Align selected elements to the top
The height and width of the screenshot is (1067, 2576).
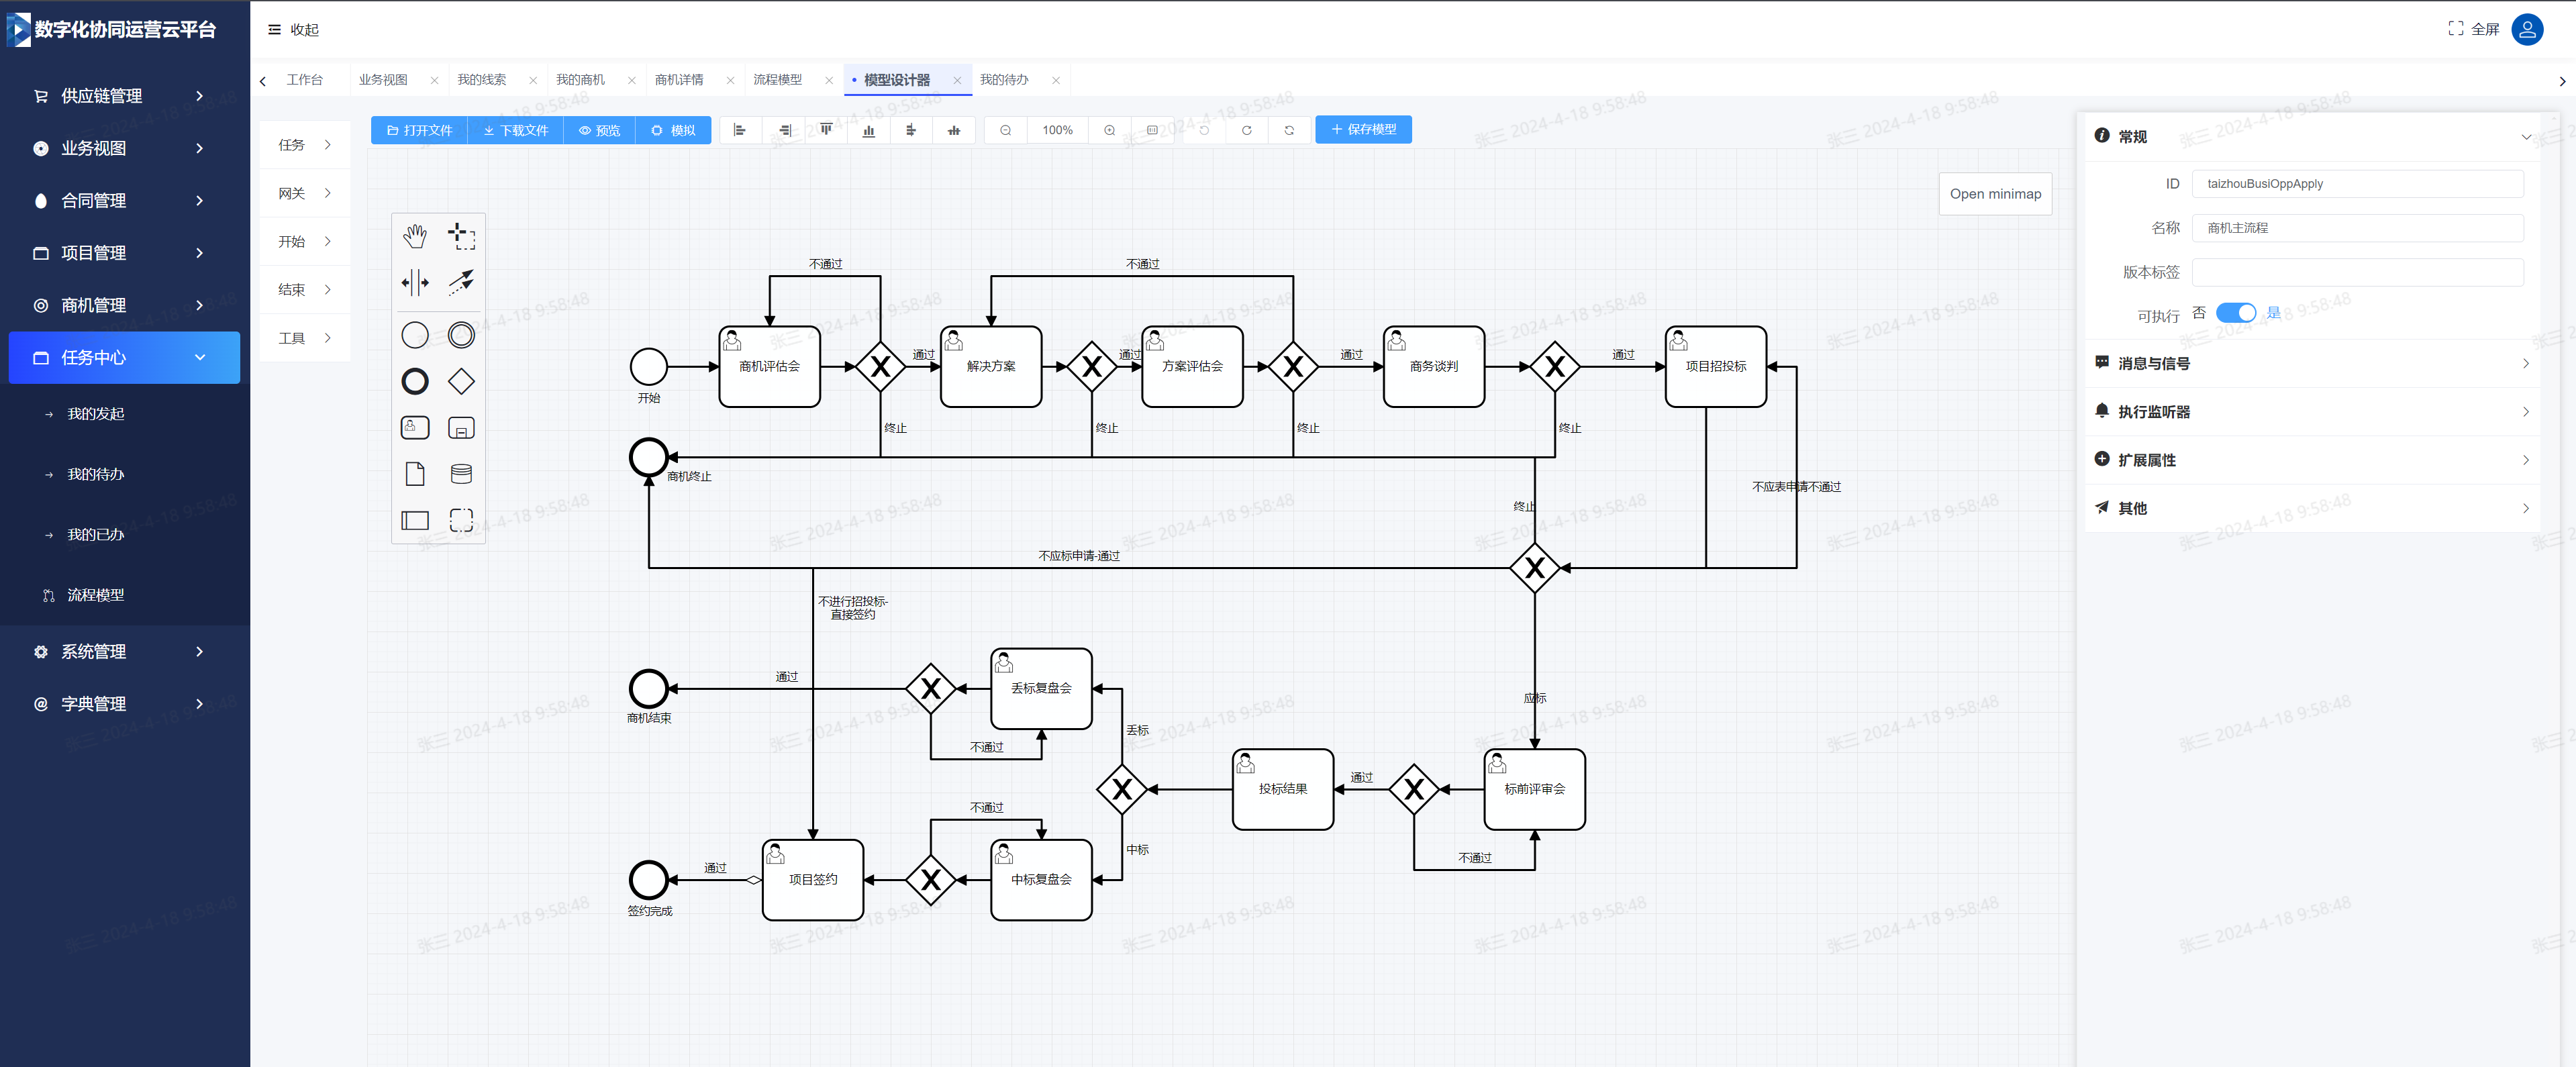826,130
